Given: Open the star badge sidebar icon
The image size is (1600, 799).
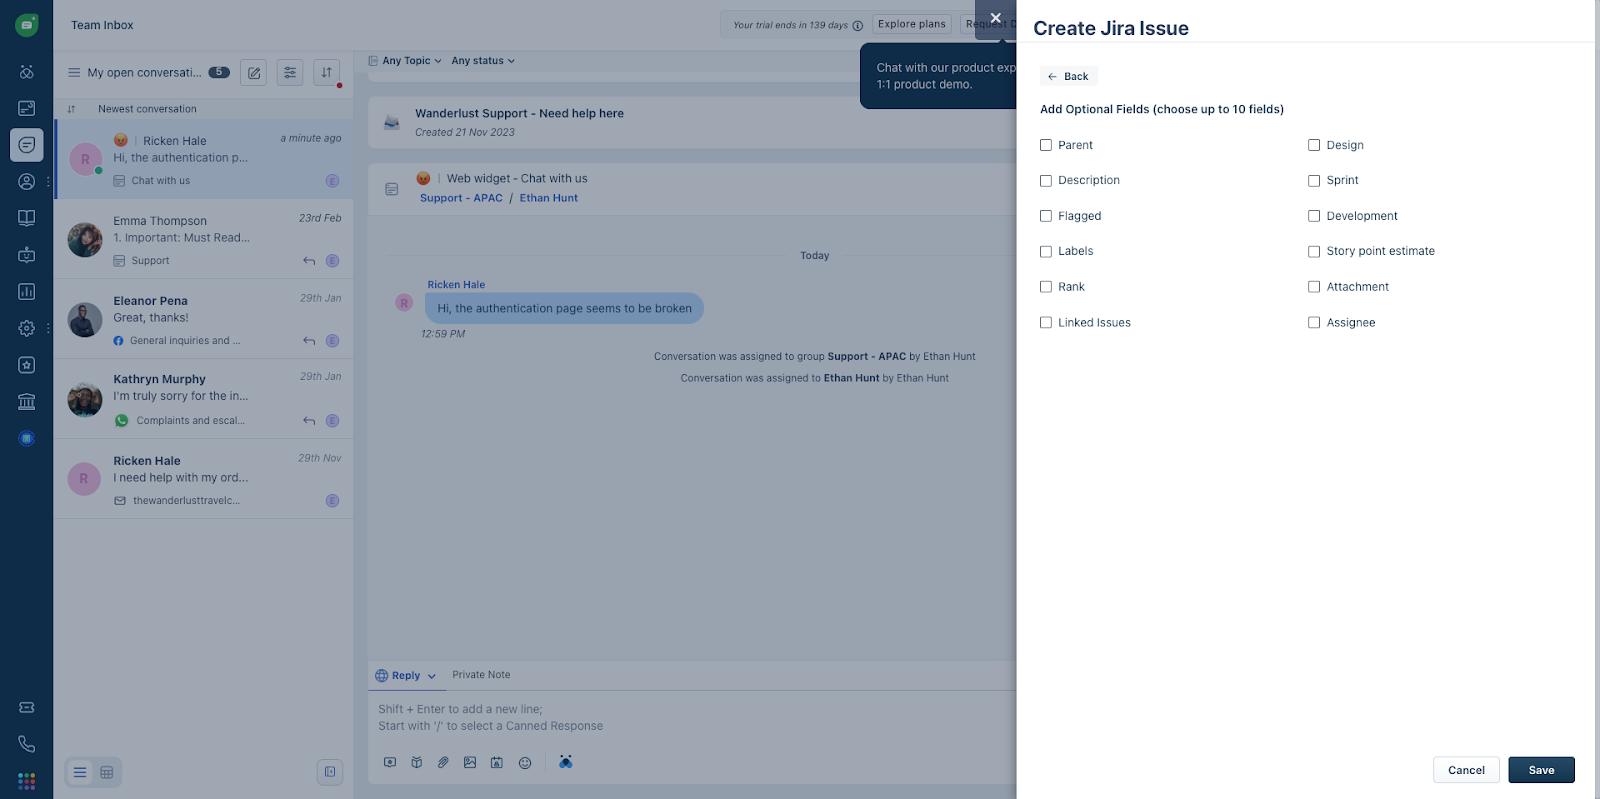Looking at the screenshot, I should (27, 365).
